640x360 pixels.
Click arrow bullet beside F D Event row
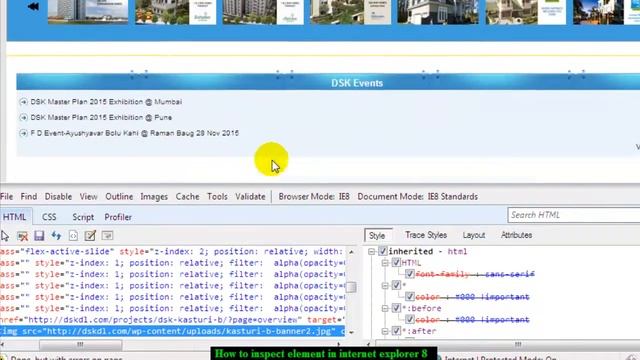(x=23, y=133)
